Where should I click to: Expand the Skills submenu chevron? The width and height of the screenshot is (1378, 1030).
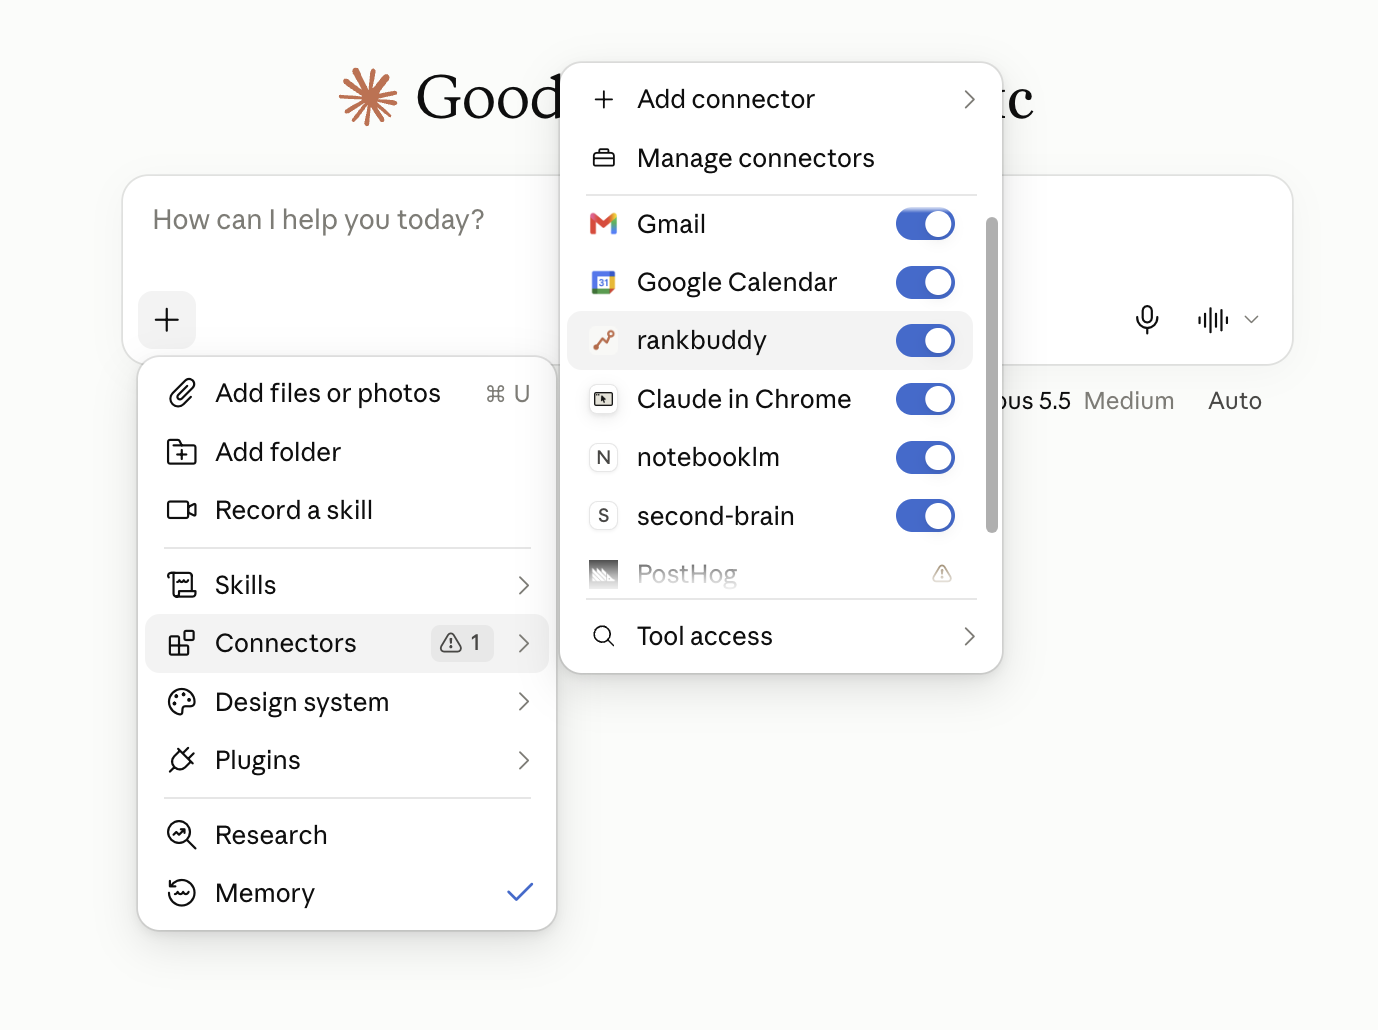(x=524, y=585)
